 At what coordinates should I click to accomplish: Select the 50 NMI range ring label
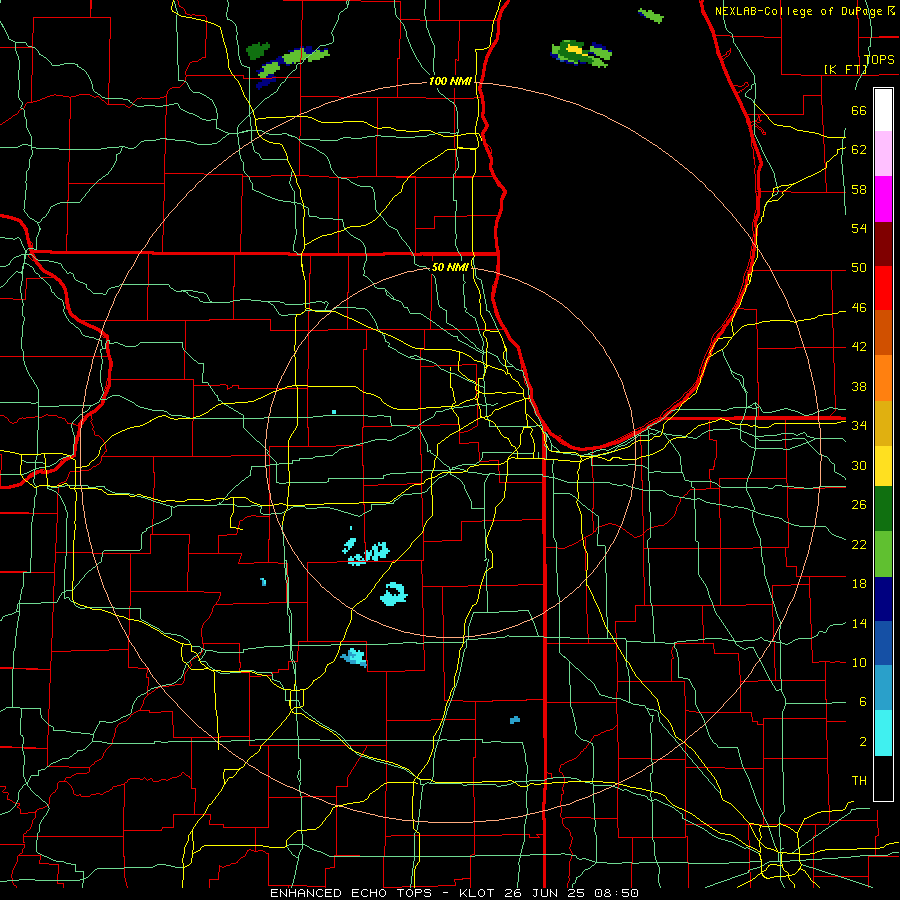tap(450, 267)
